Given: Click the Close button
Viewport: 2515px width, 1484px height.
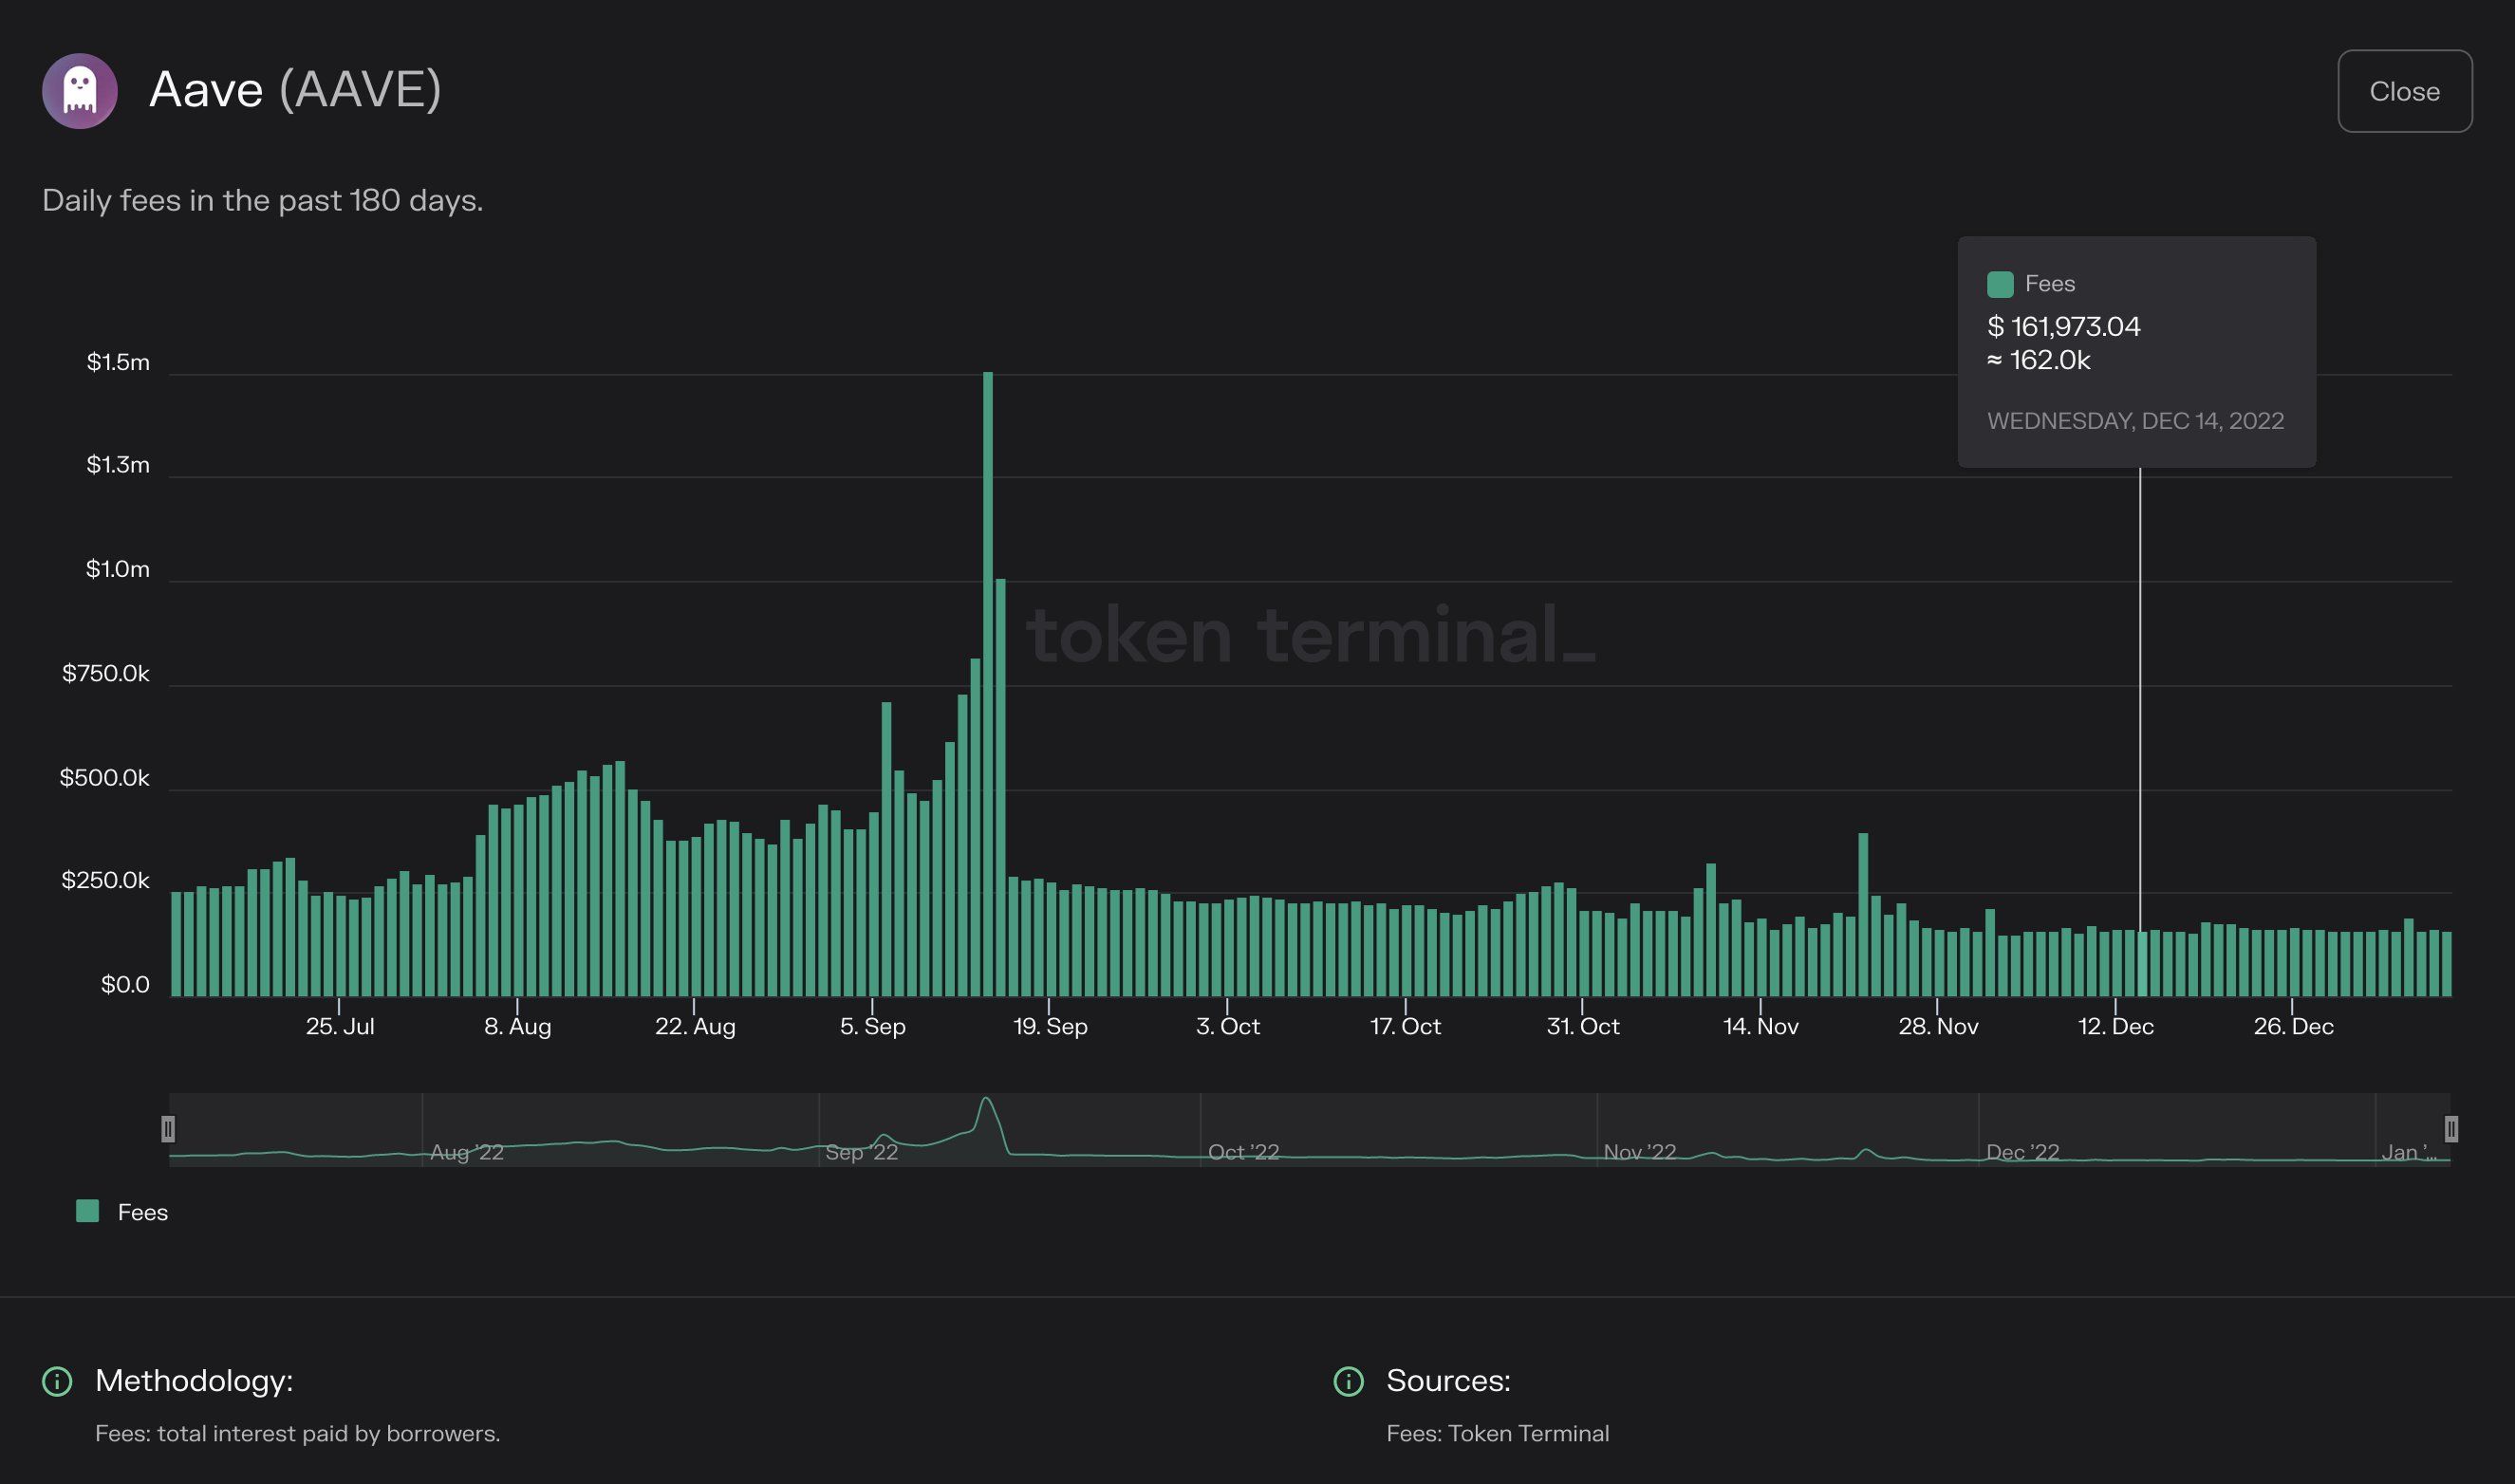Looking at the screenshot, I should click(2404, 91).
